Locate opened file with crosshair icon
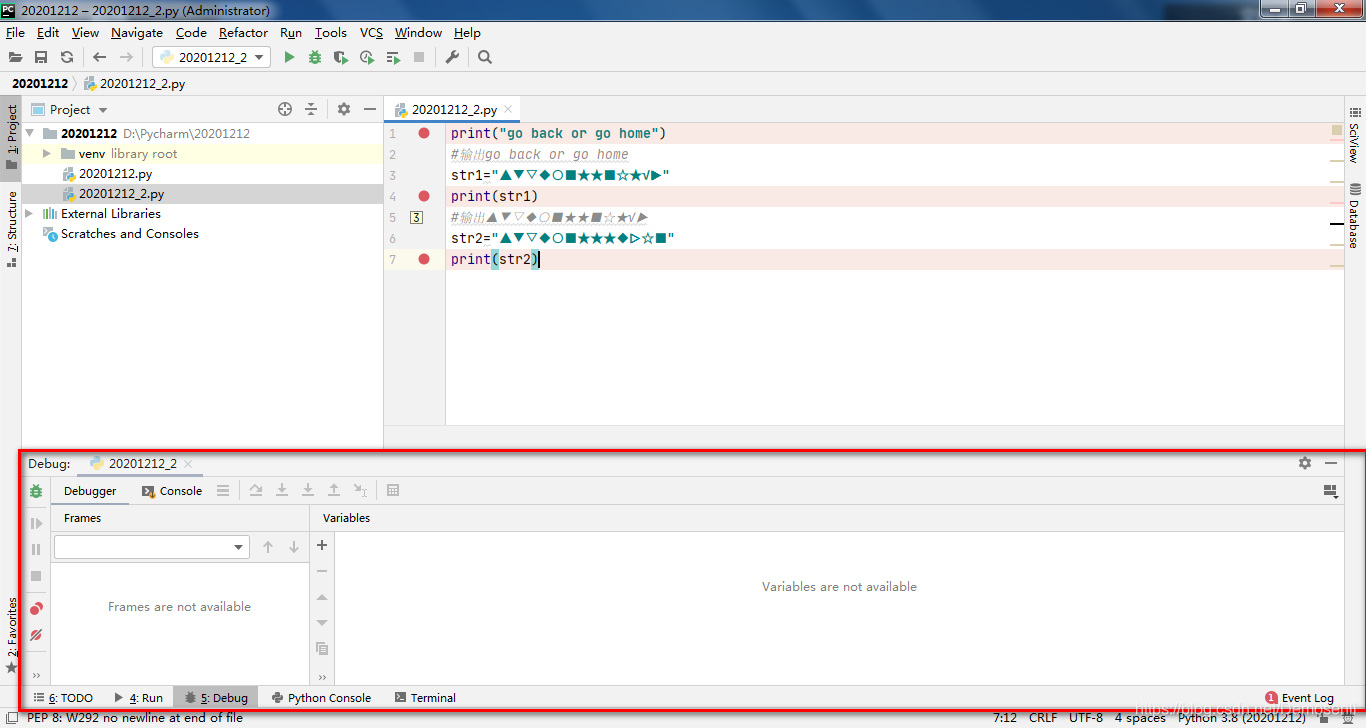The image size is (1366, 728). click(285, 109)
